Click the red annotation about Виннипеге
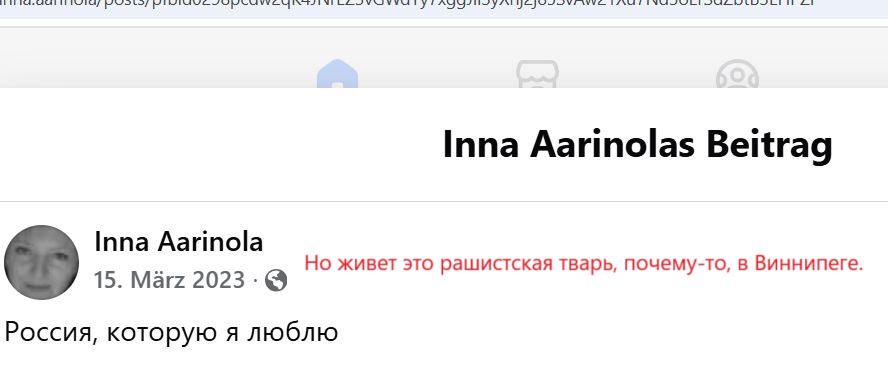 (x=583, y=264)
